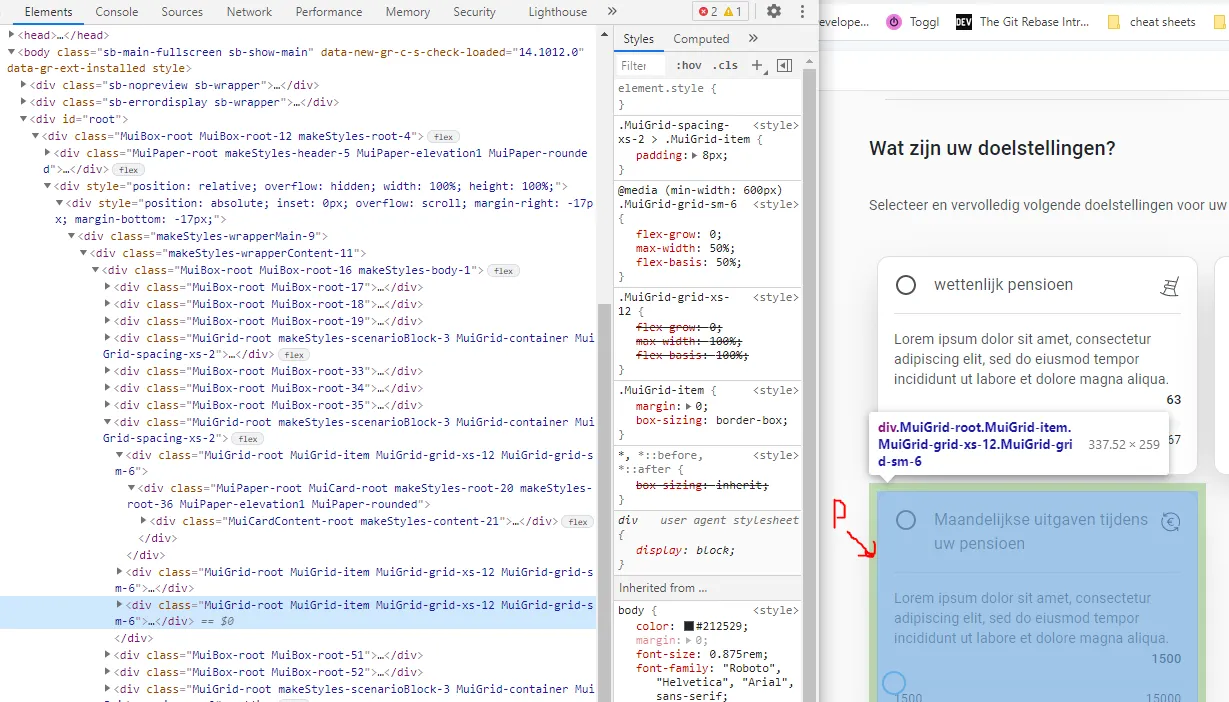This screenshot has height=702, width=1229.
Task: Open style source link for .MuiGrid-grid-sm-6
Action: pos(775,204)
